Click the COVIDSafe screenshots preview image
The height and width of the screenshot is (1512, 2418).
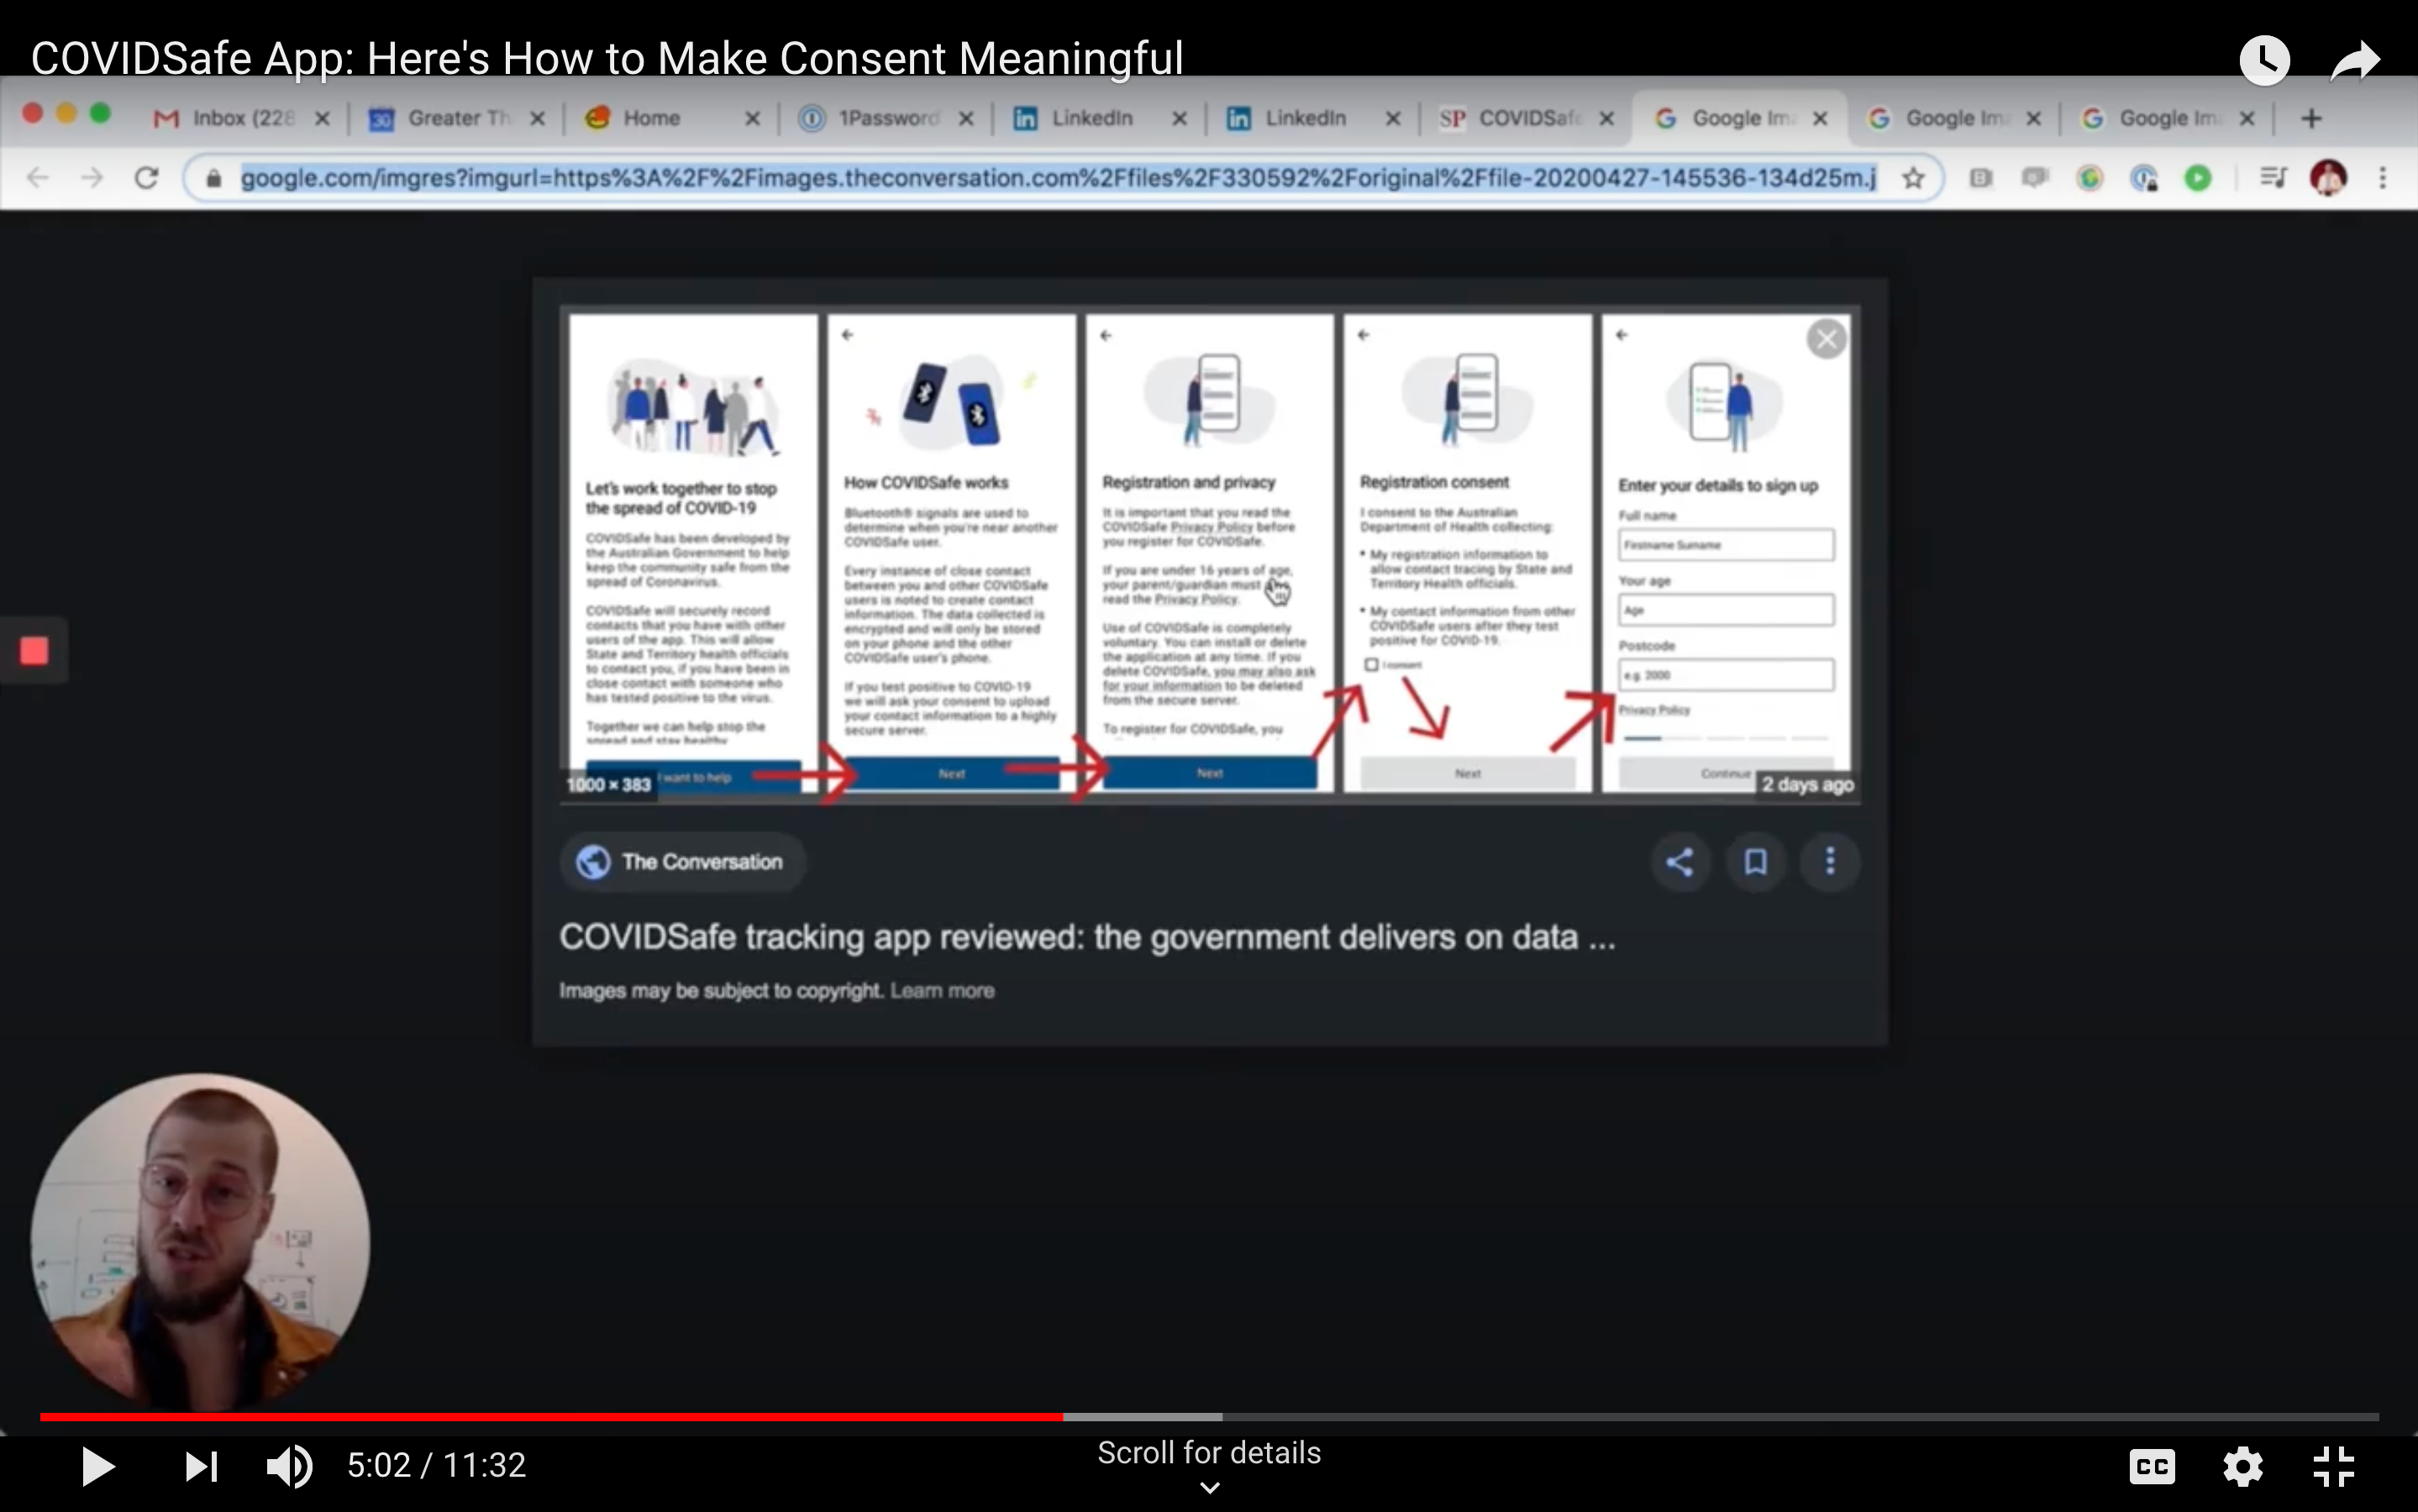tap(1210, 554)
